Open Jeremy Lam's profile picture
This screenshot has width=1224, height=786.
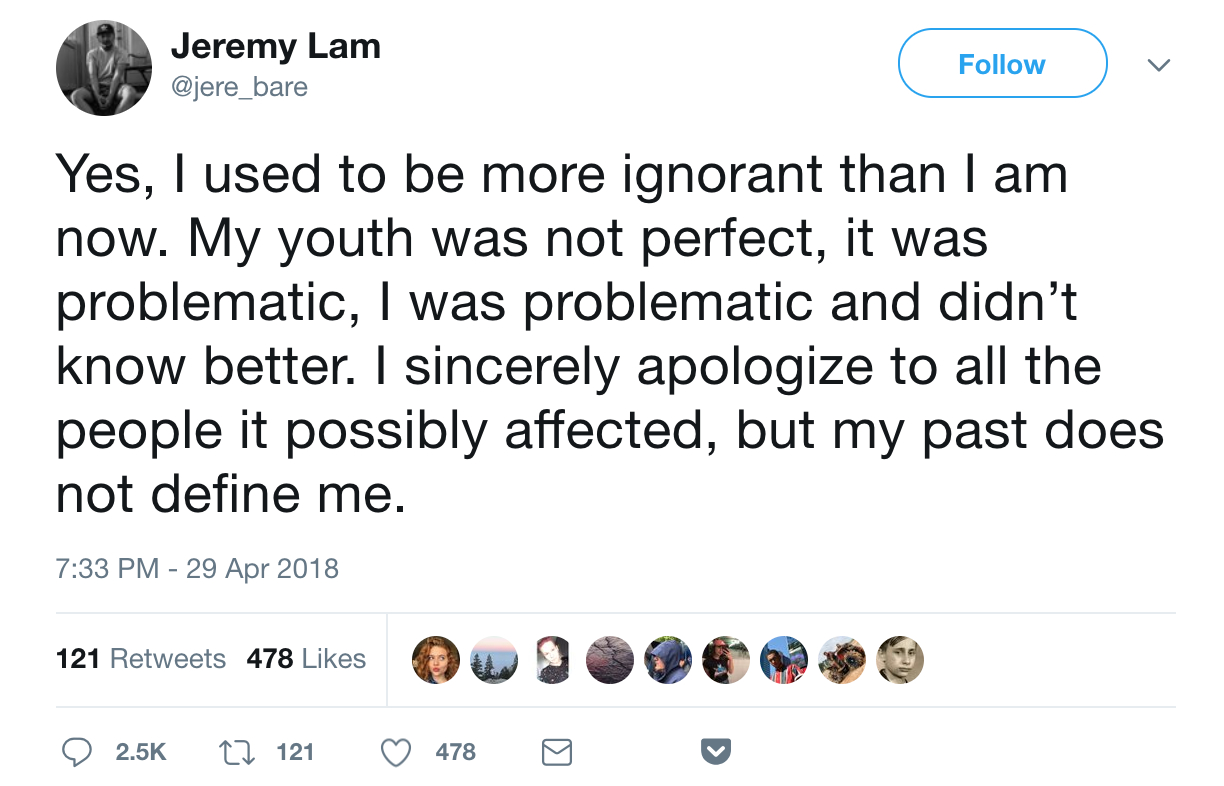pyautogui.click(x=104, y=67)
